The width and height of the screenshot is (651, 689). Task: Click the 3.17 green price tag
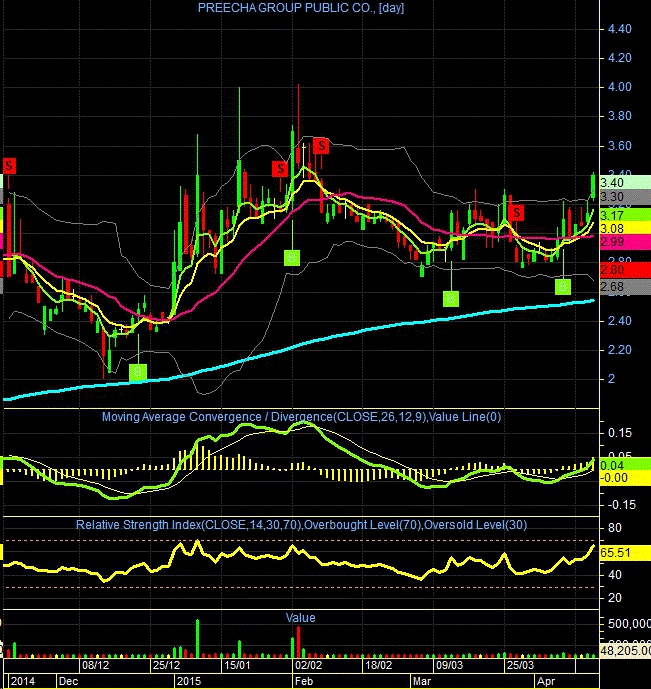[x=625, y=215]
